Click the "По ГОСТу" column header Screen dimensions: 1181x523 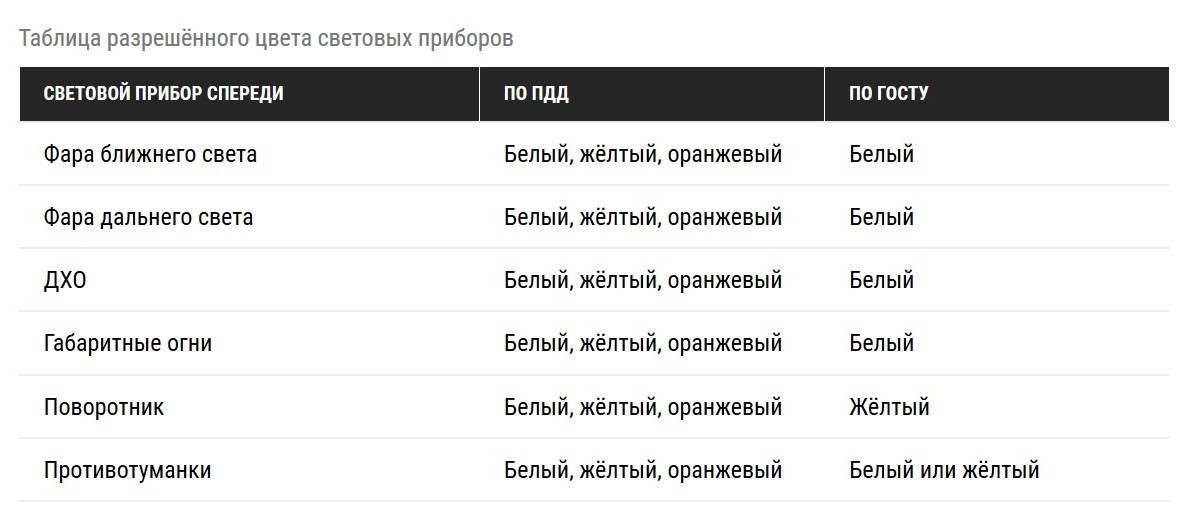889,94
